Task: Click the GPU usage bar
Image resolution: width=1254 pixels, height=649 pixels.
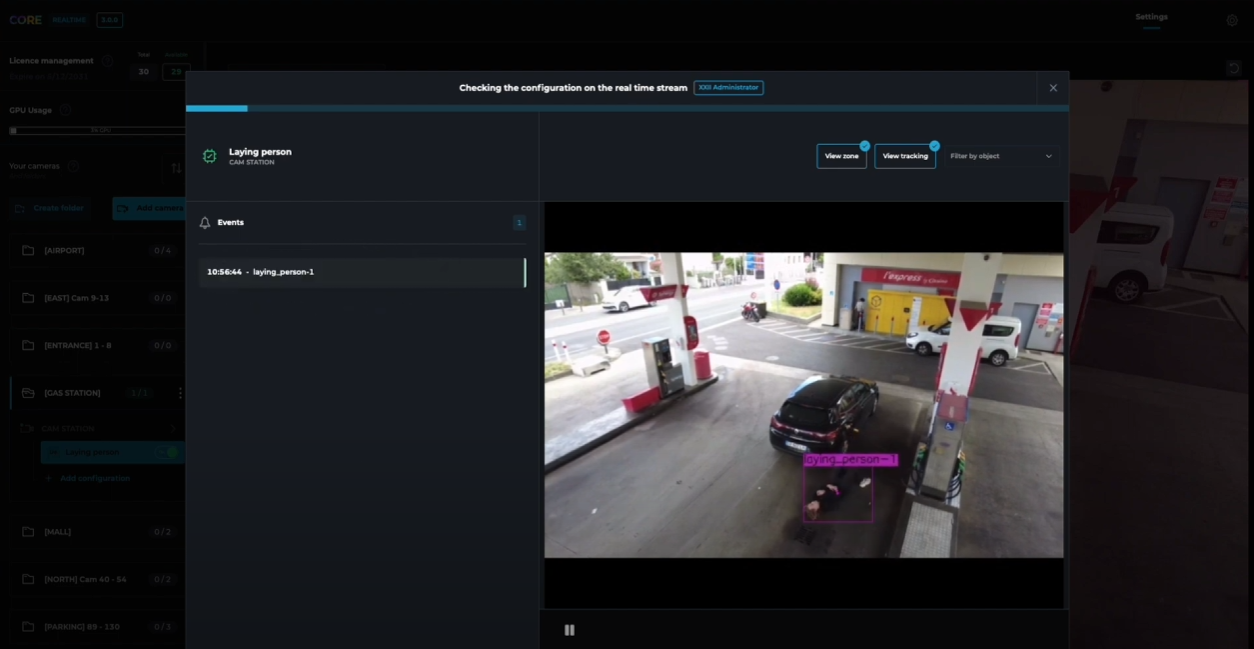Action: tap(97, 131)
